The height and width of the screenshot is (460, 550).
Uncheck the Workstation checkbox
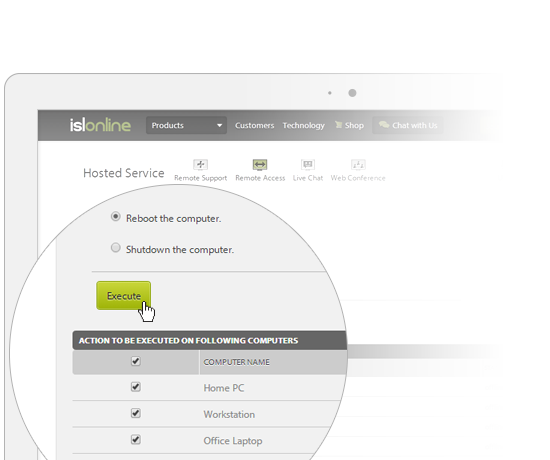(136, 413)
